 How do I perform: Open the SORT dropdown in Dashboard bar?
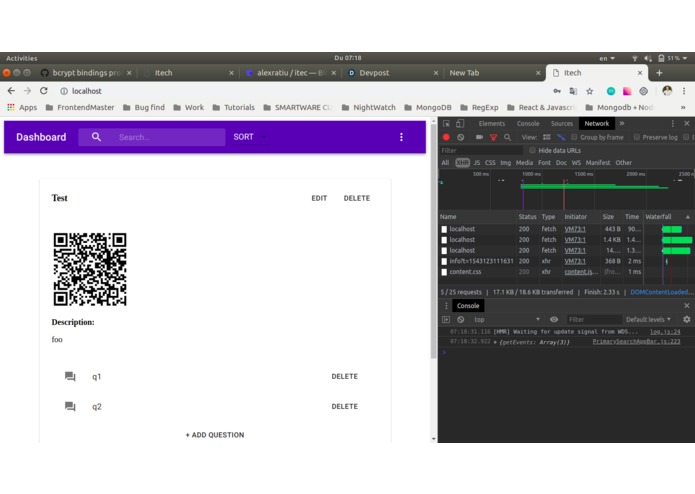click(250, 137)
